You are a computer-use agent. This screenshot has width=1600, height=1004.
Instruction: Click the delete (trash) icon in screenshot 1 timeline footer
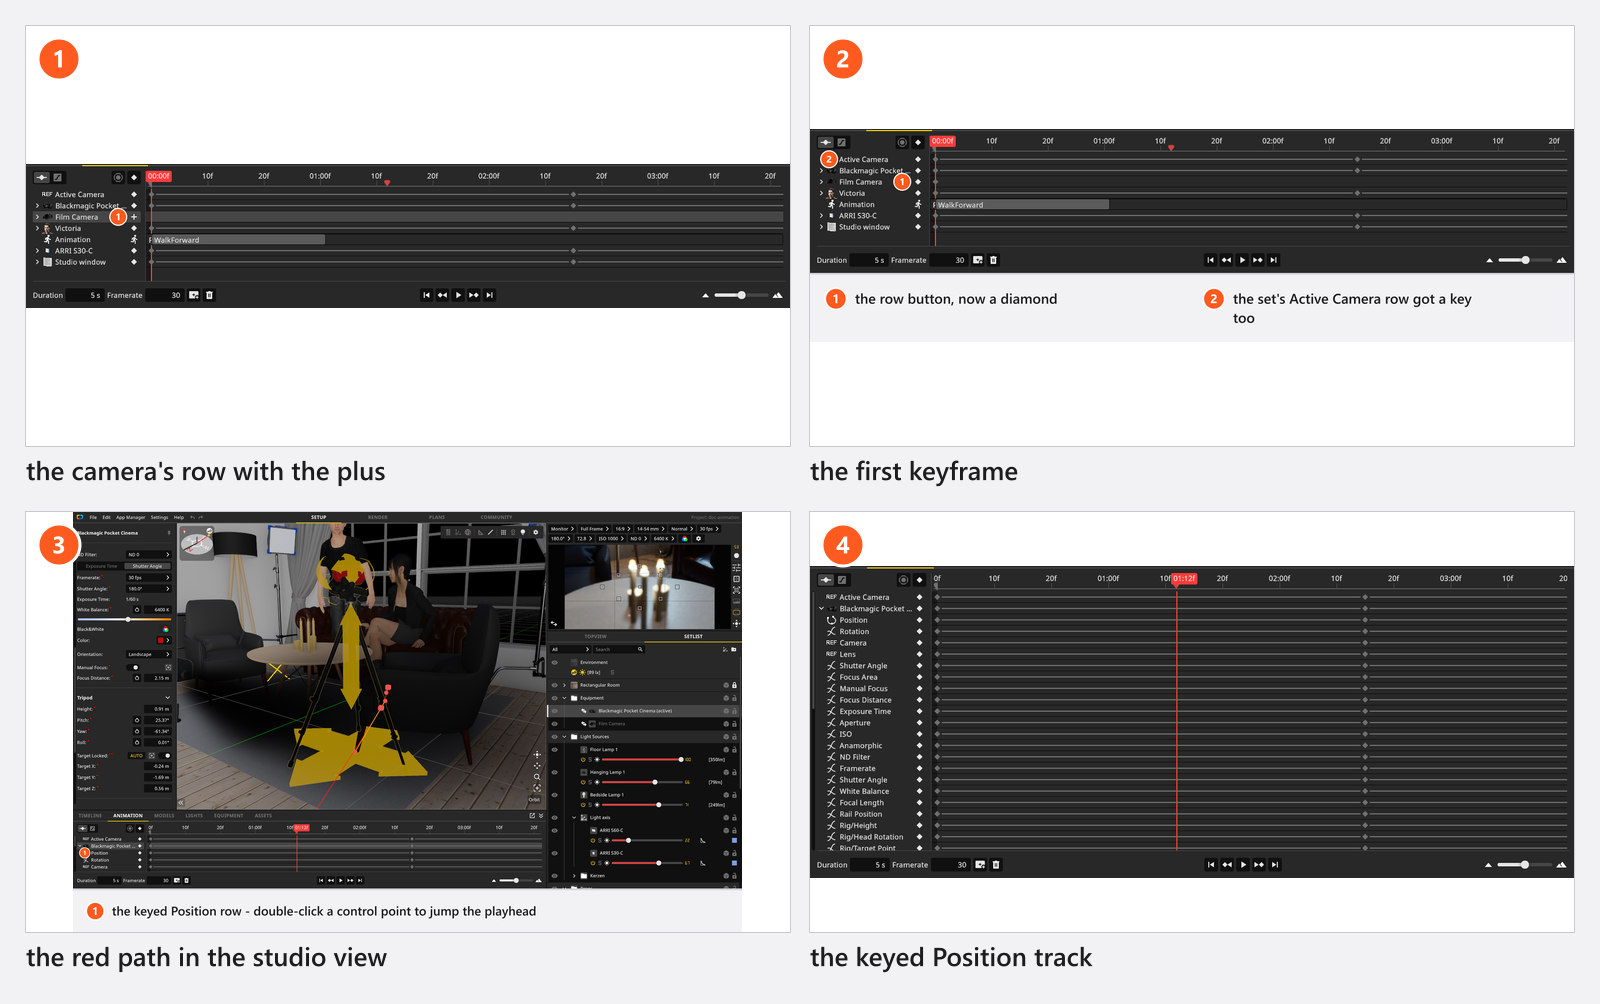coord(209,295)
